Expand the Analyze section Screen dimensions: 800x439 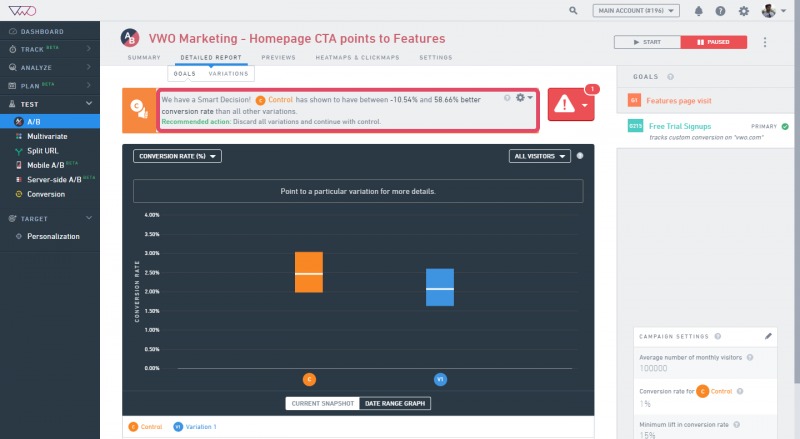pyautogui.click(x=49, y=67)
